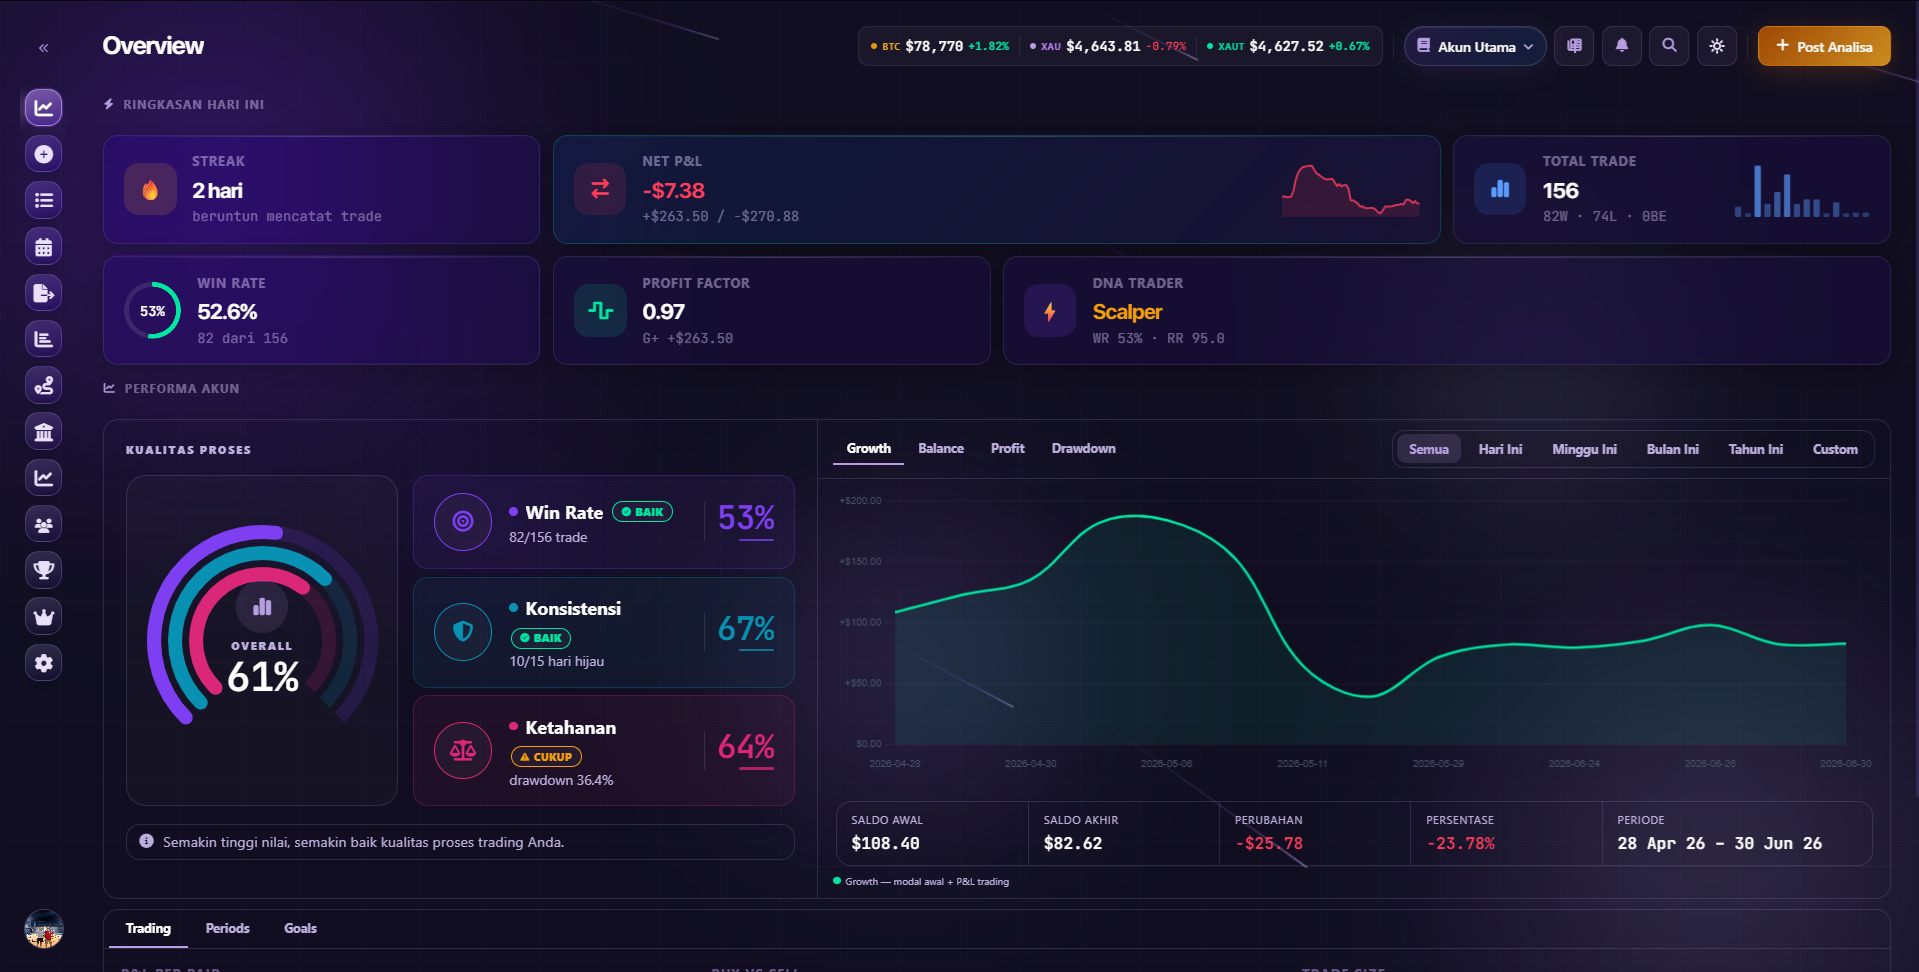This screenshot has width=1919, height=972.
Task: Click the BTC price ticker
Action: pyautogui.click(x=939, y=46)
